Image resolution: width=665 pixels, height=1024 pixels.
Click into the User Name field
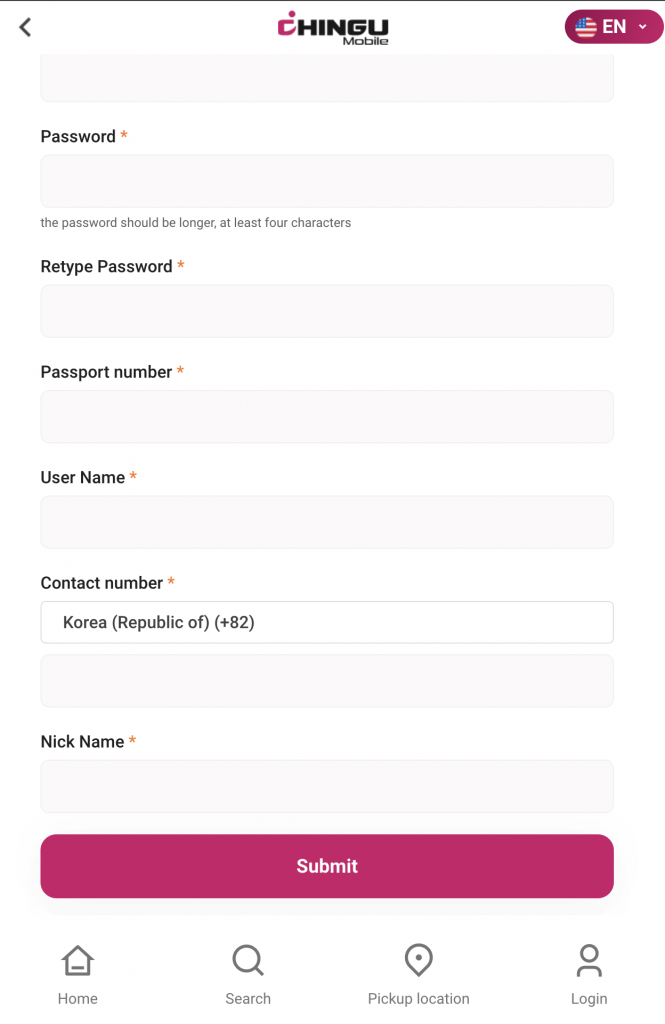click(x=327, y=522)
